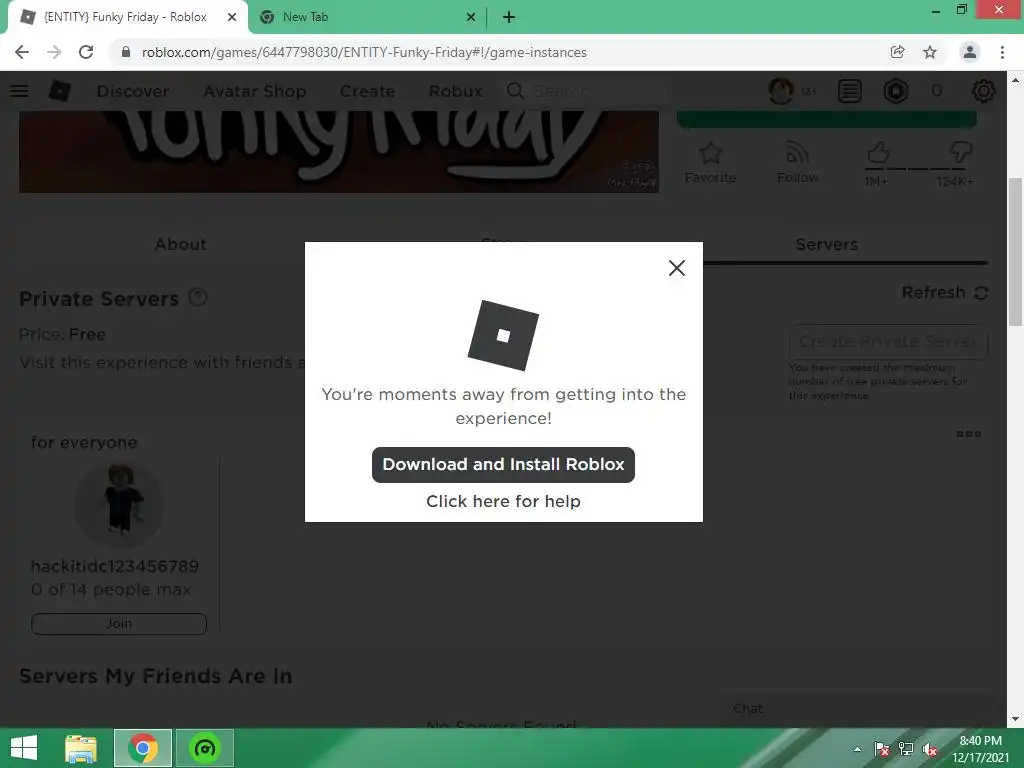Screen dimensions: 1024x768
Task: Click the Action Center flag tray icon
Action: 882,750
